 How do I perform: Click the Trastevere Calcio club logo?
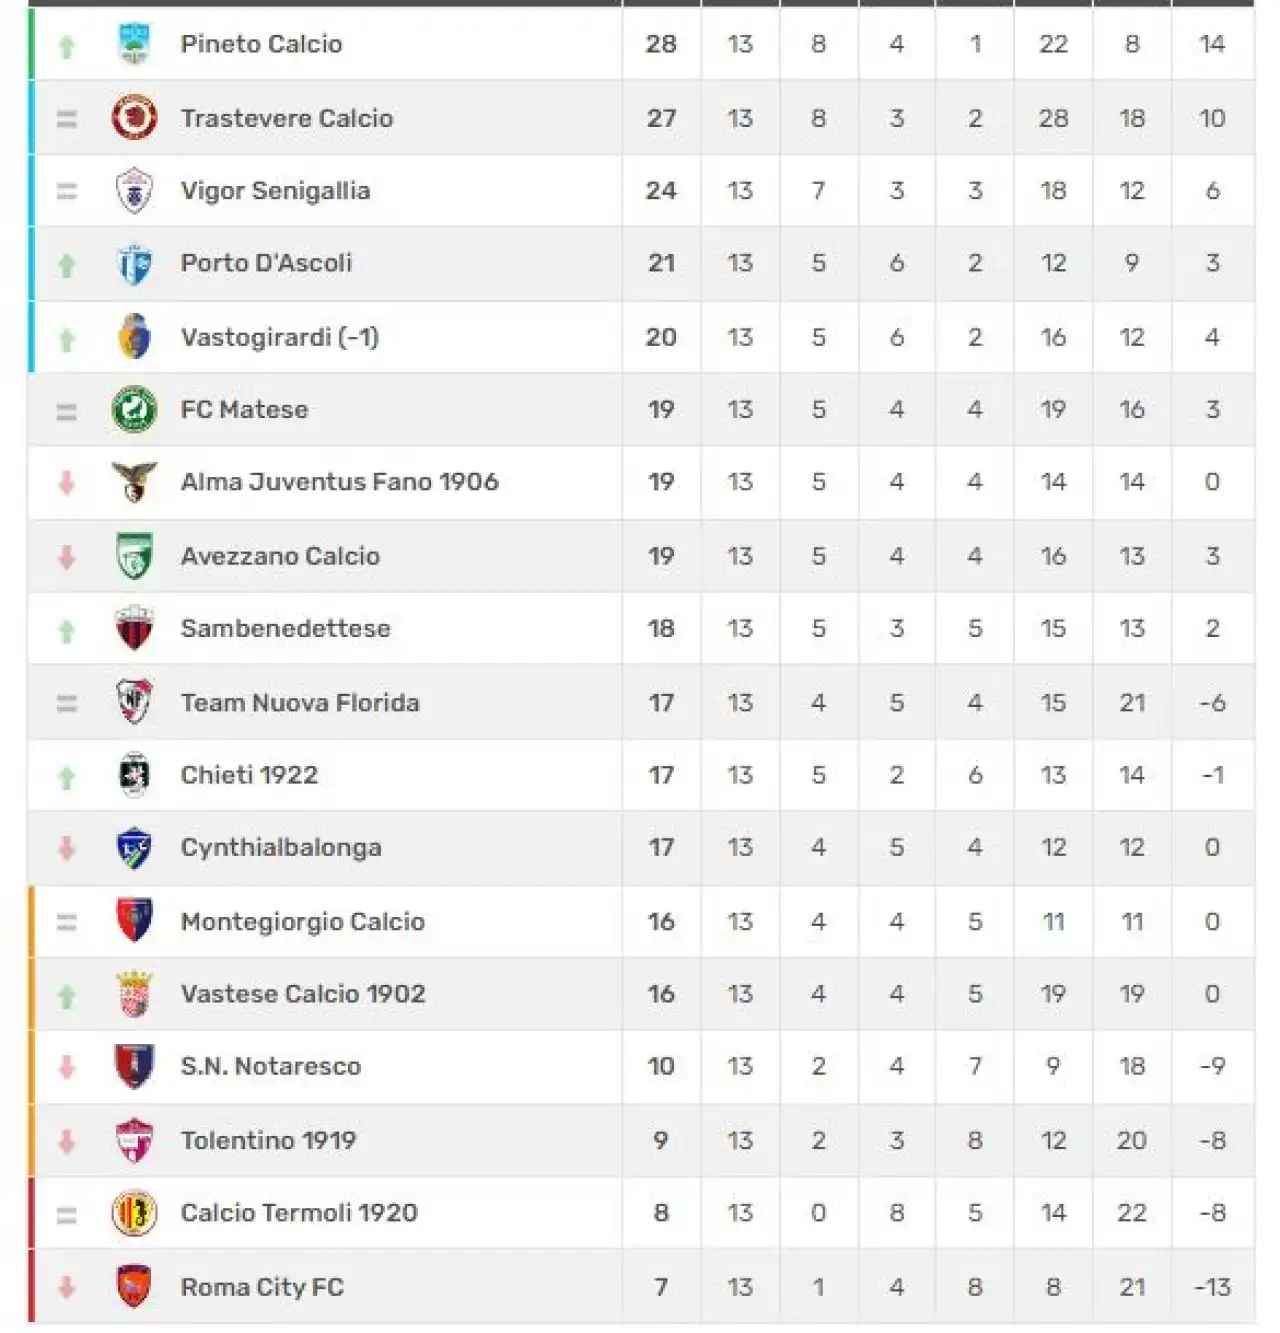coord(134,118)
